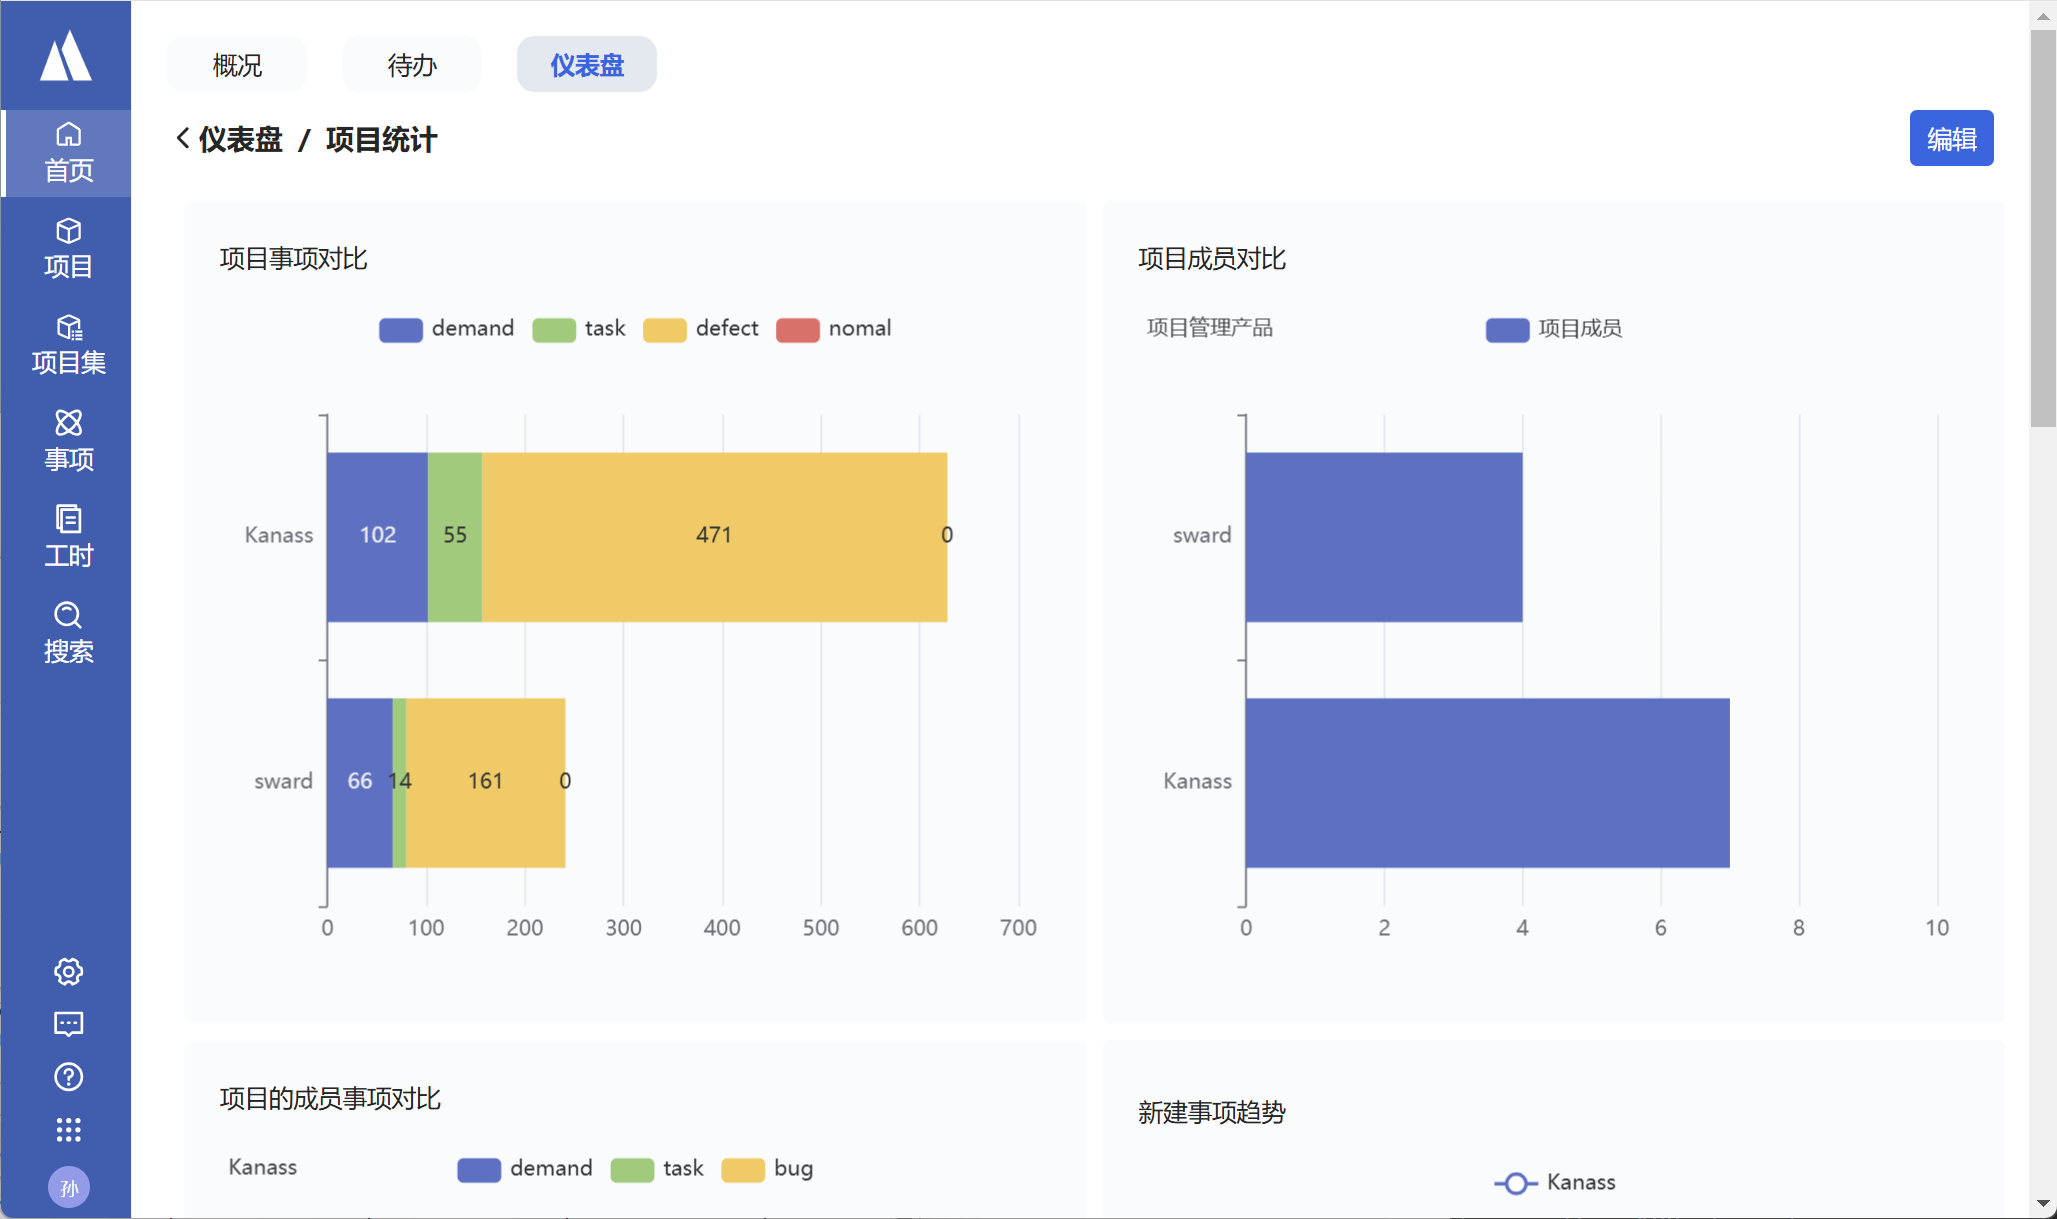Click the 孙 user avatar

coord(68,1187)
